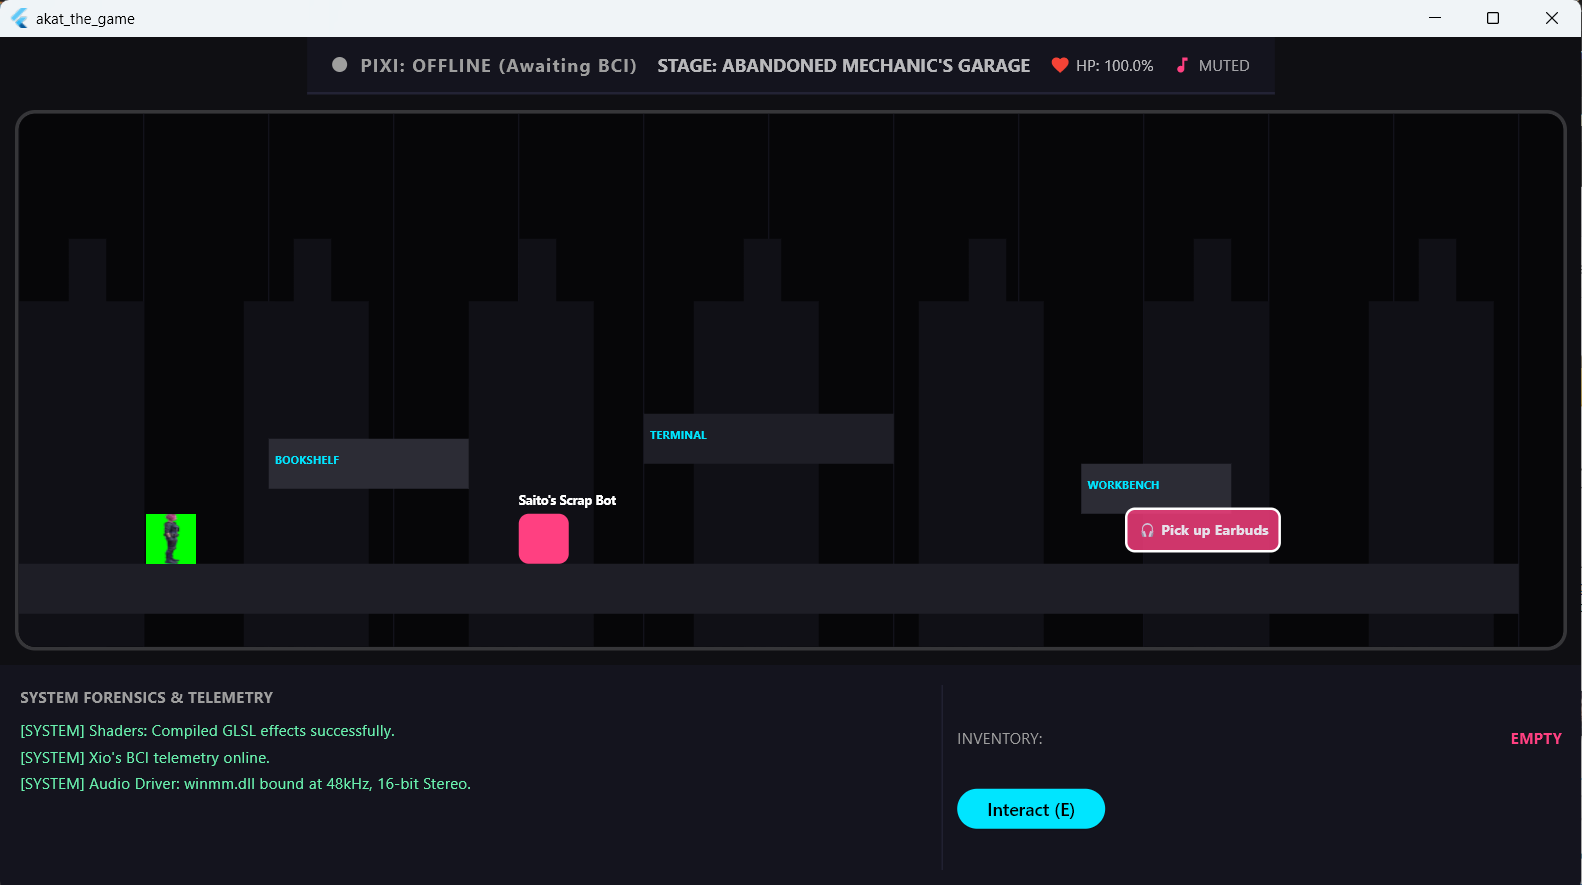Click the headphones icon on the Earbuds prompt
The width and height of the screenshot is (1582, 885).
(1147, 531)
